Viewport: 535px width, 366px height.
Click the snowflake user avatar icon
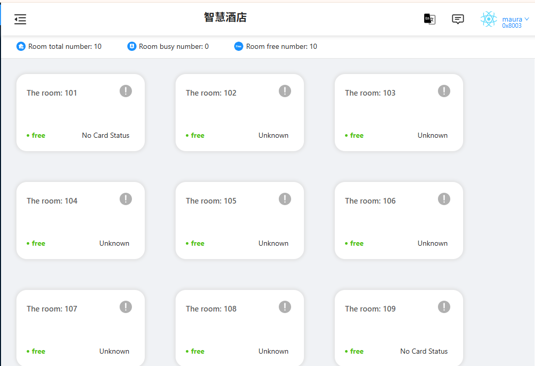[489, 19]
